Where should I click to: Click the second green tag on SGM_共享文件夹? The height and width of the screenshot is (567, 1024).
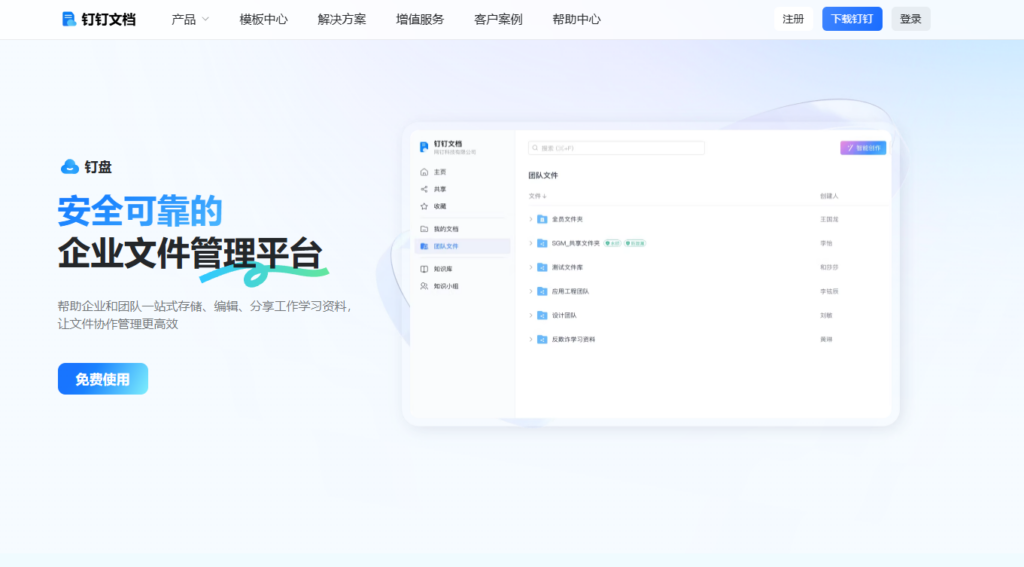(x=635, y=243)
